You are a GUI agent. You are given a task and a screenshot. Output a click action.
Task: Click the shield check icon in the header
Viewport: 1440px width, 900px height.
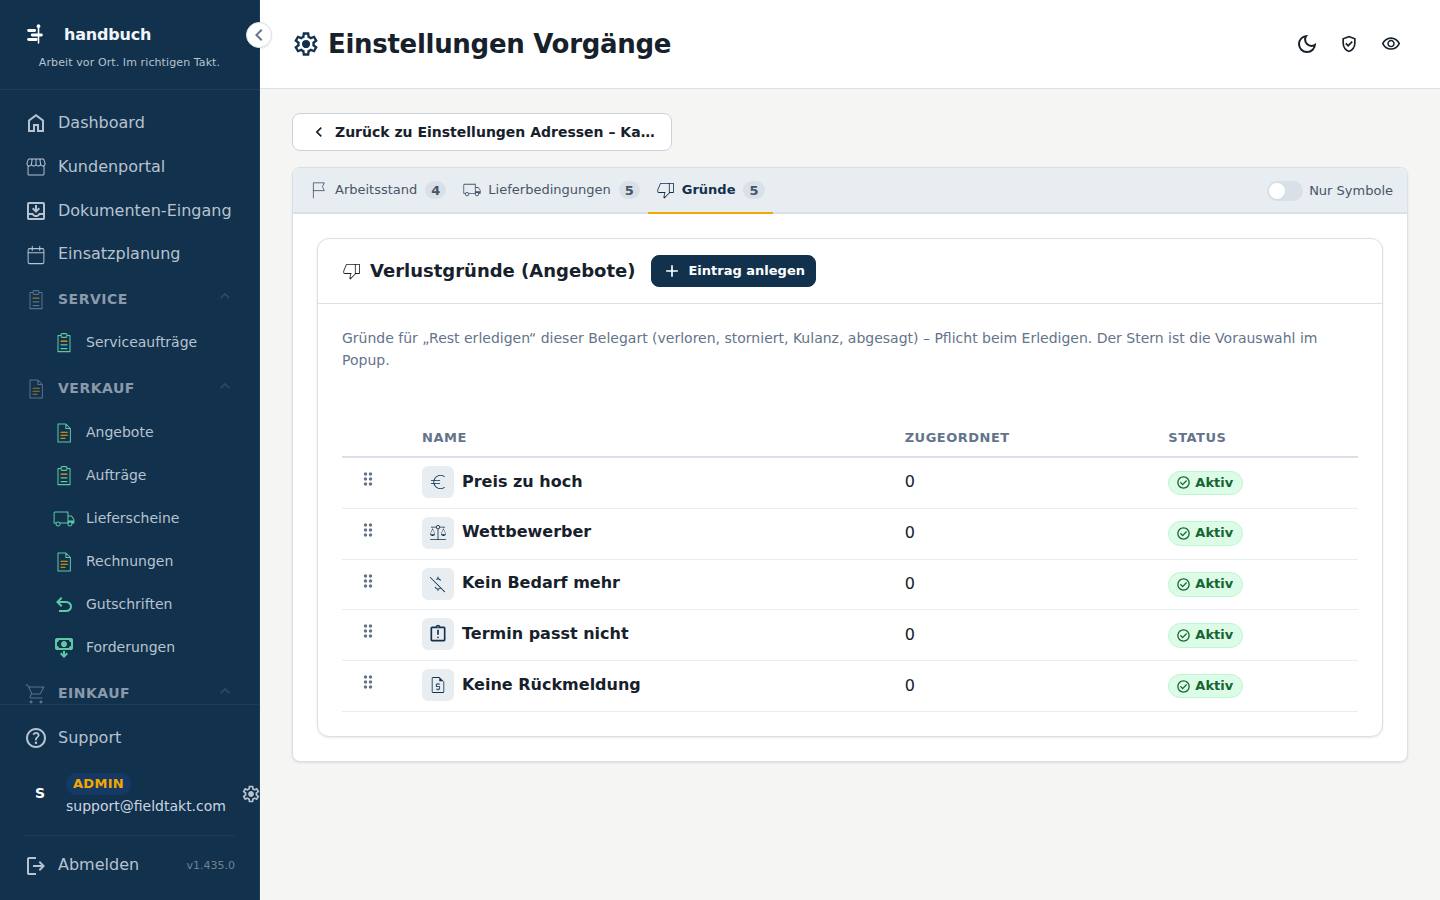pyautogui.click(x=1349, y=44)
